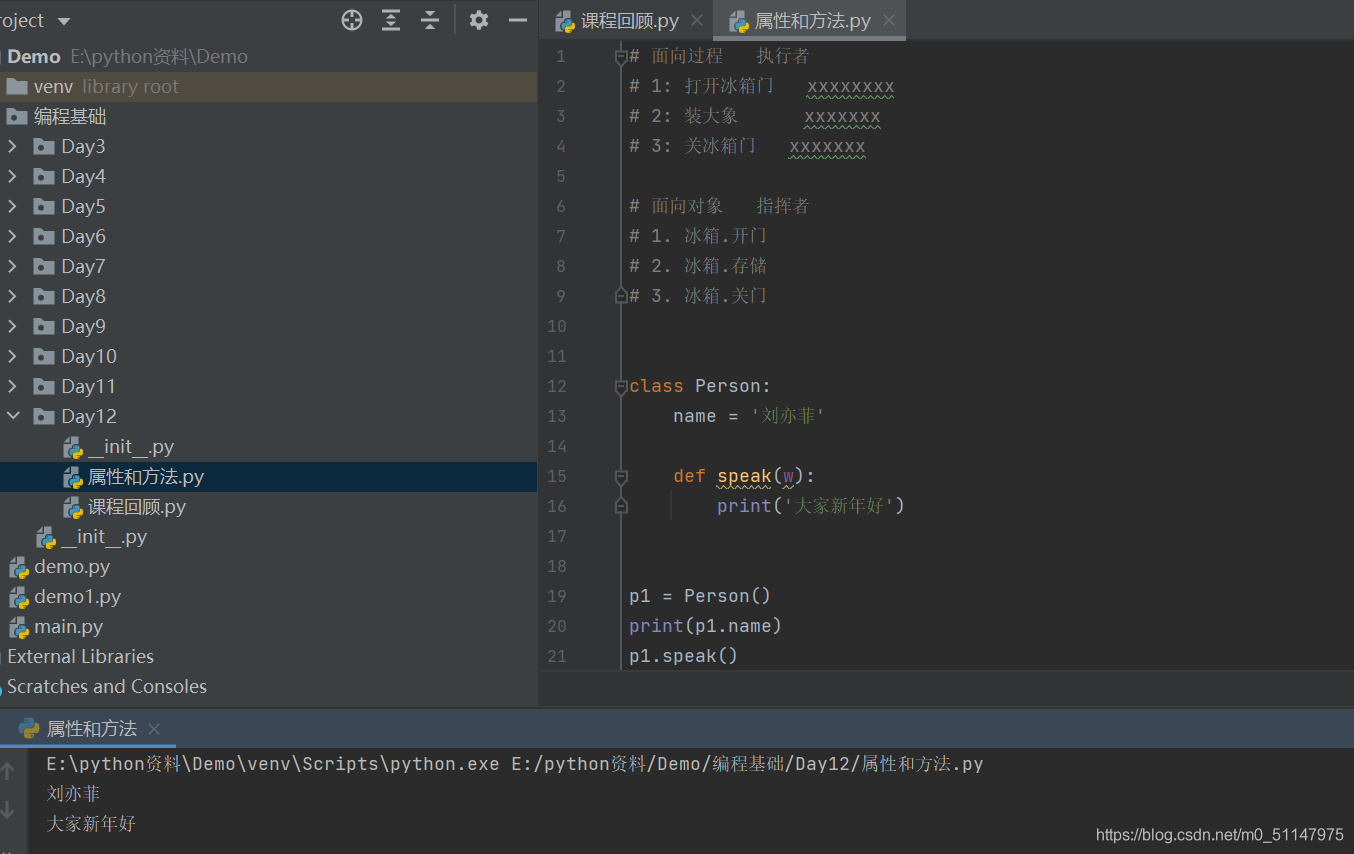Select the venv library root folder
This screenshot has width=1354, height=854.
click(x=268, y=87)
